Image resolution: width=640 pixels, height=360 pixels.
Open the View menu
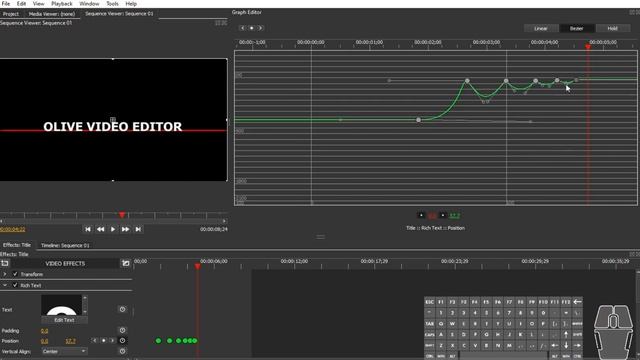click(38, 4)
